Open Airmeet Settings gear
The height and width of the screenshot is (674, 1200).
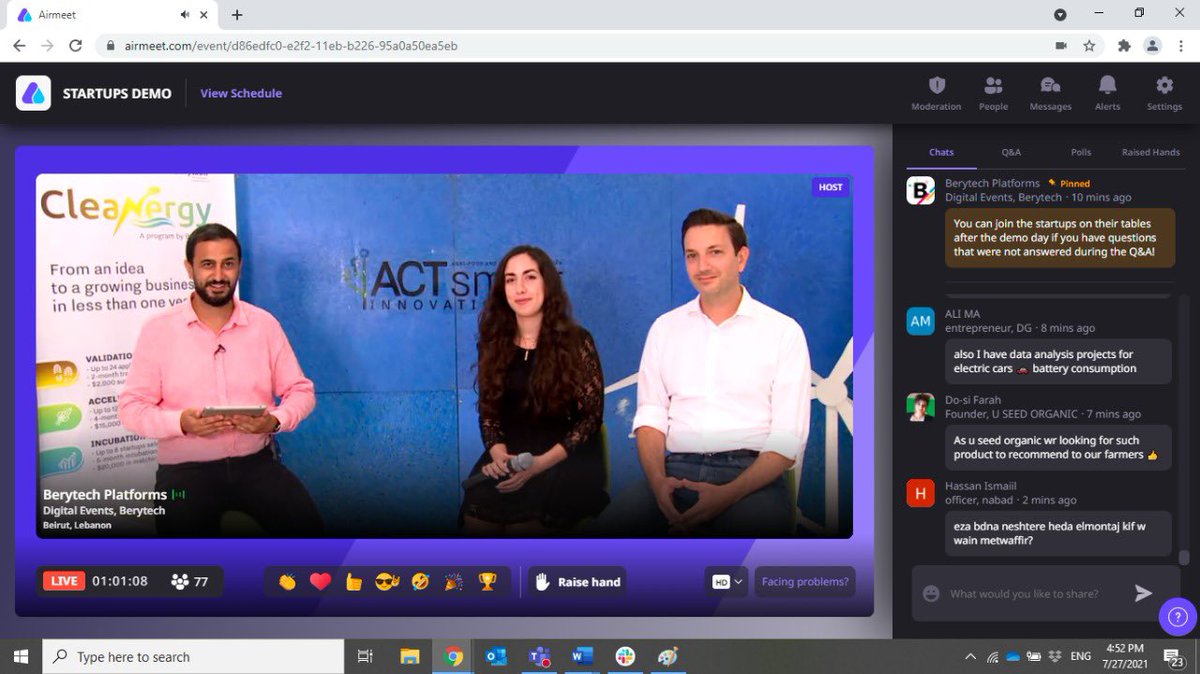coord(1164,93)
